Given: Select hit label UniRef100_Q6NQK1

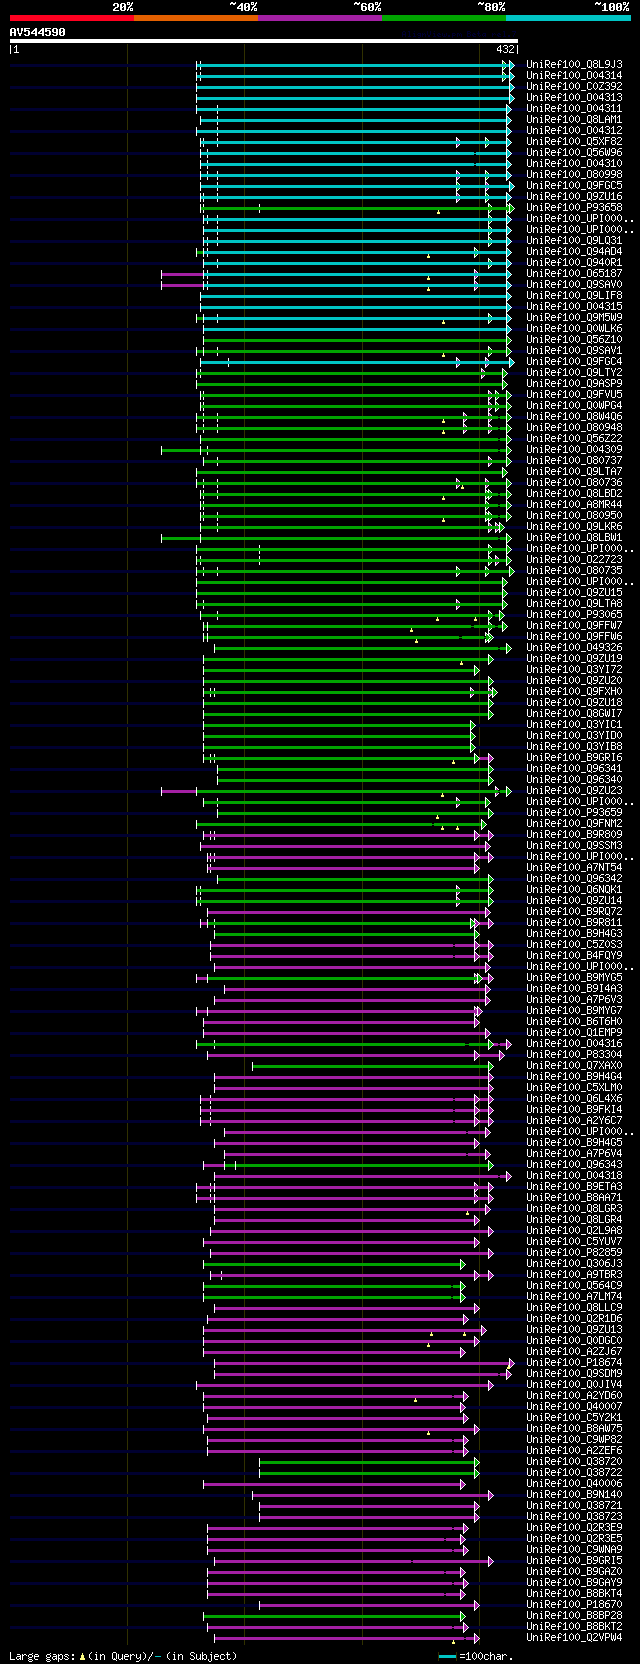Looking at the screenshot, I should [x=574, y=889].
